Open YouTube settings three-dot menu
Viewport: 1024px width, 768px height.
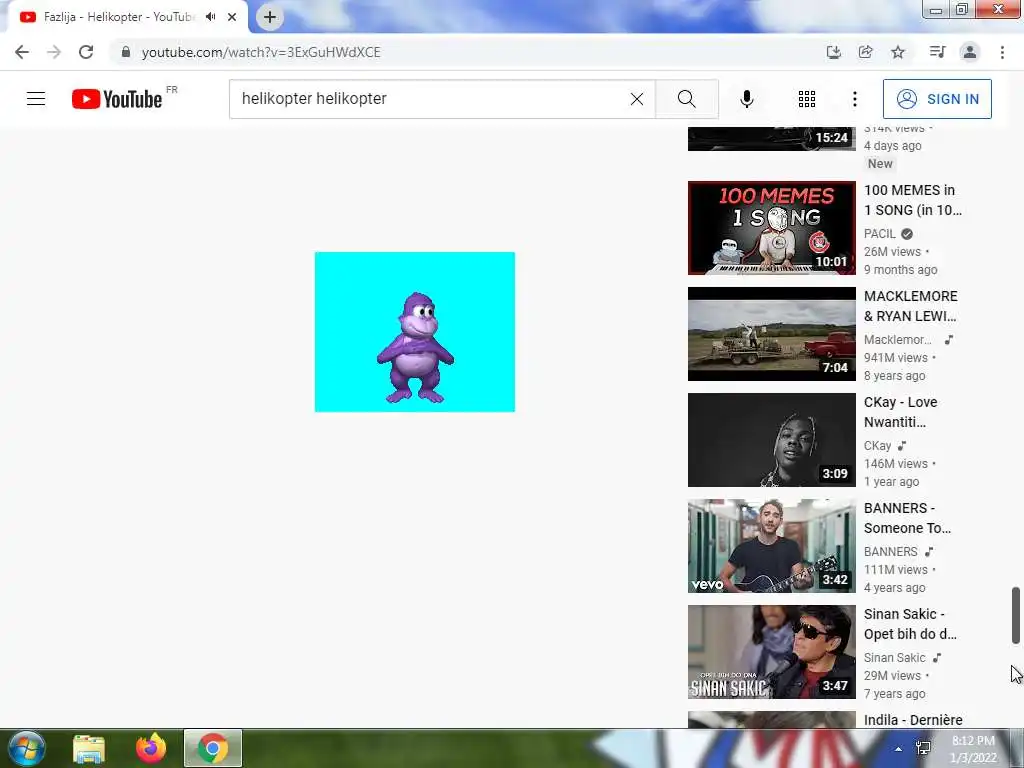tap(854, 99)
